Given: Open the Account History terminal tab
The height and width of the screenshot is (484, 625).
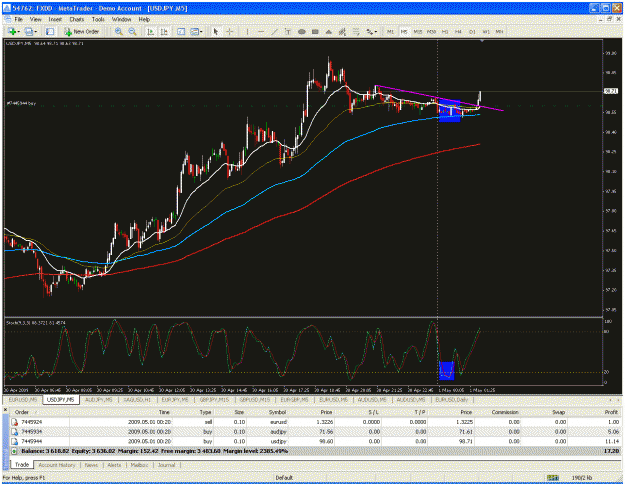Looking at the screenshot, I should pyautogui.click(x=57, y=465).
